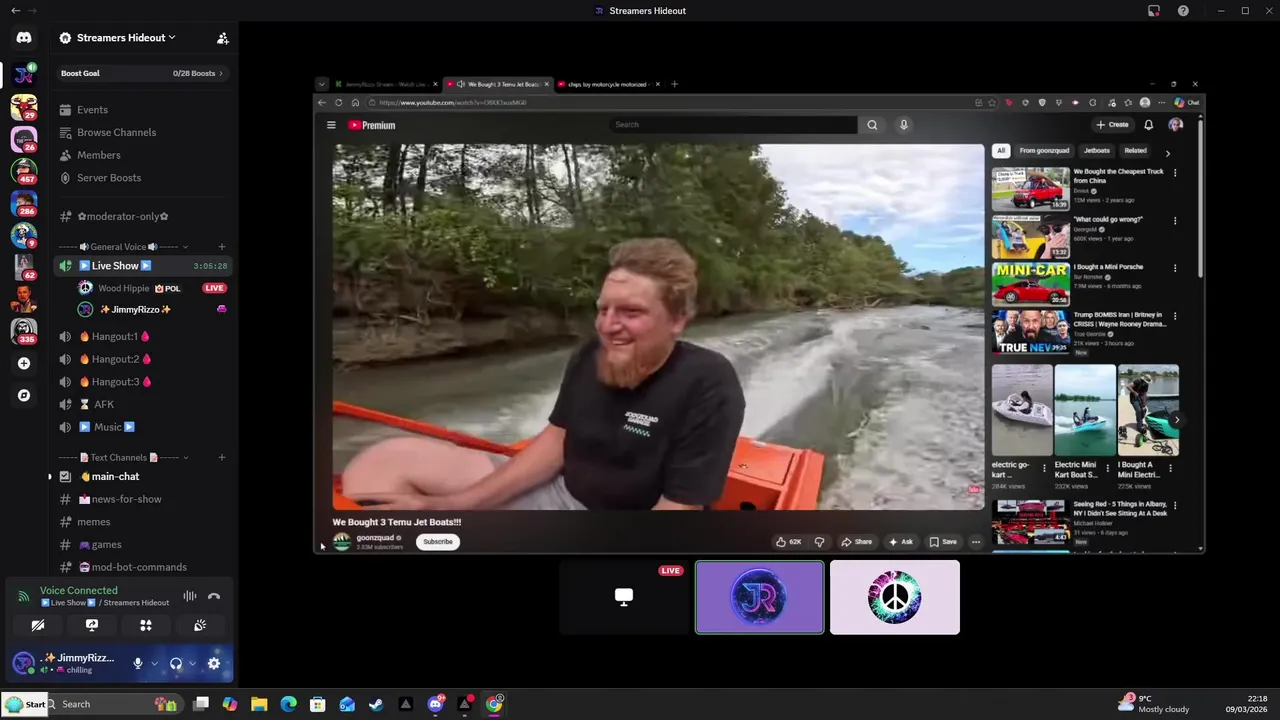Open Task View on the taskbar

tap(201, 704)
